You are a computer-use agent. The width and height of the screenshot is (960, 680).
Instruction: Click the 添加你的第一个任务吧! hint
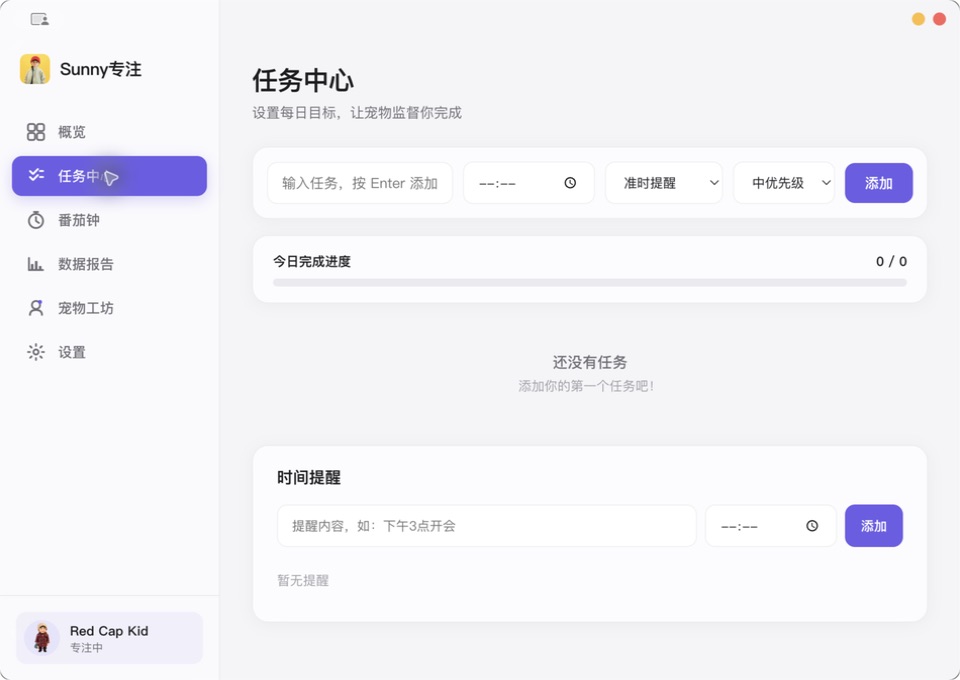point(586,386)
